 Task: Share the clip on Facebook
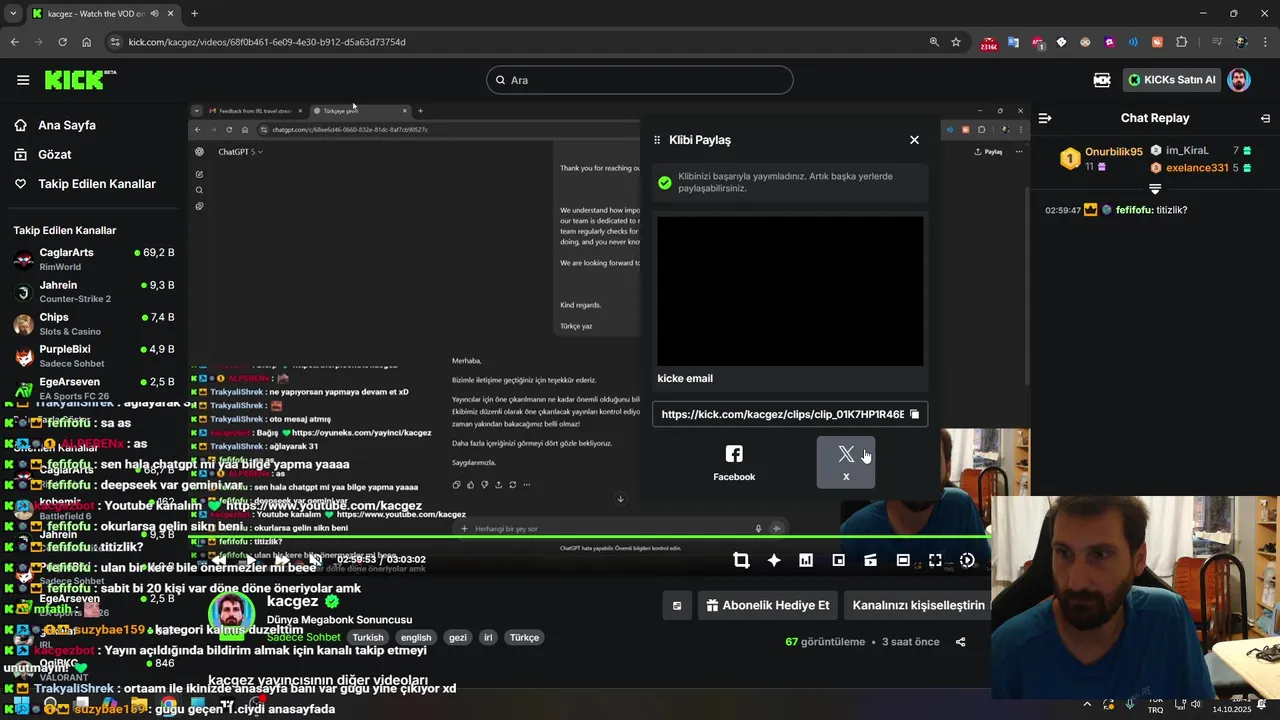pos(734,463)
